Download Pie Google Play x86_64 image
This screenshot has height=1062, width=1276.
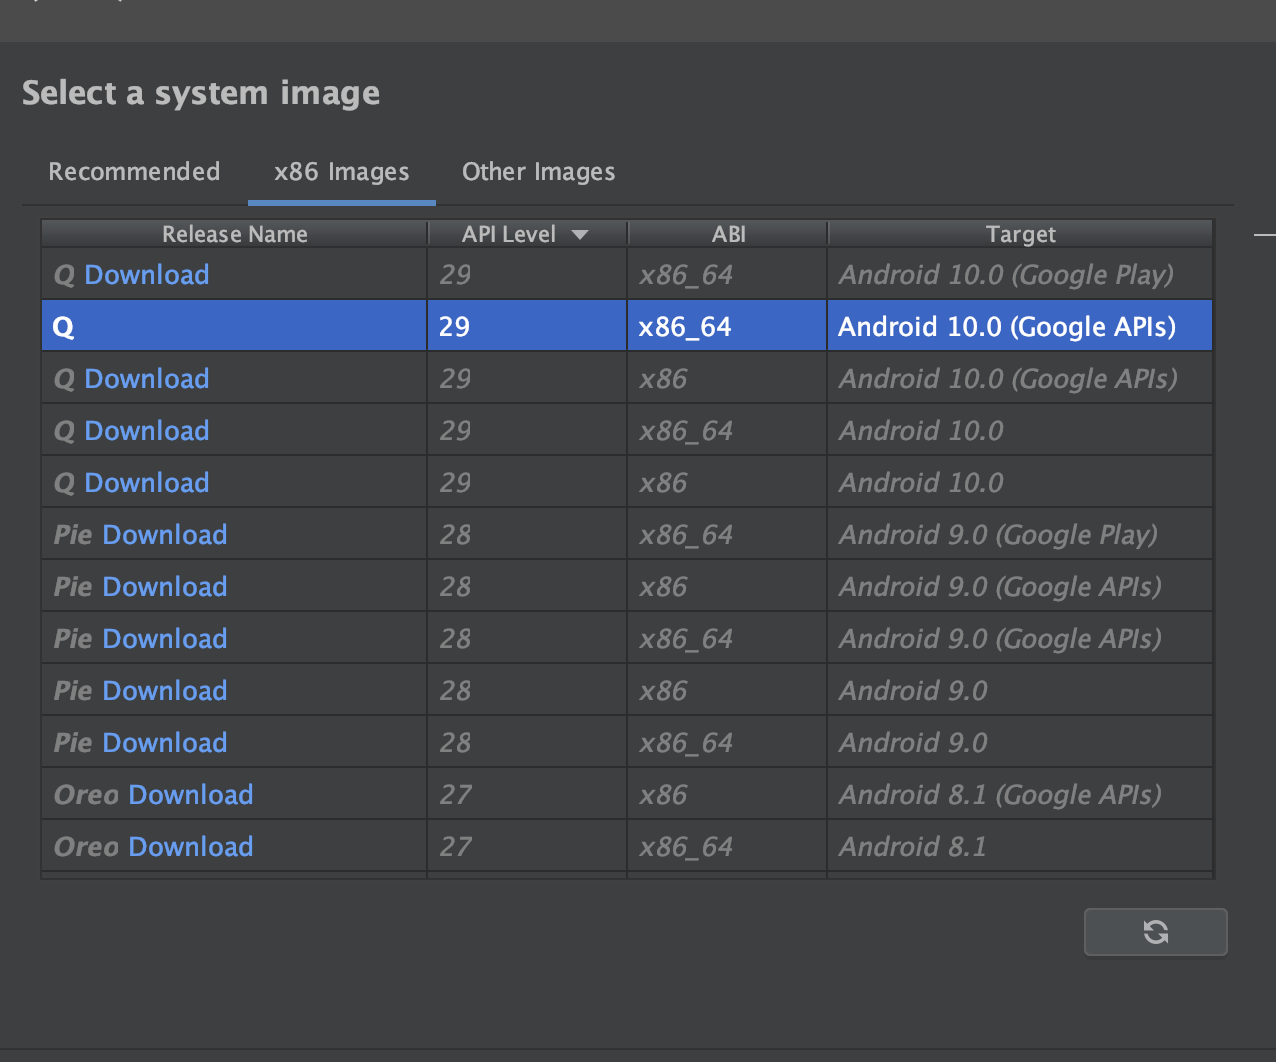click(165, 535)
